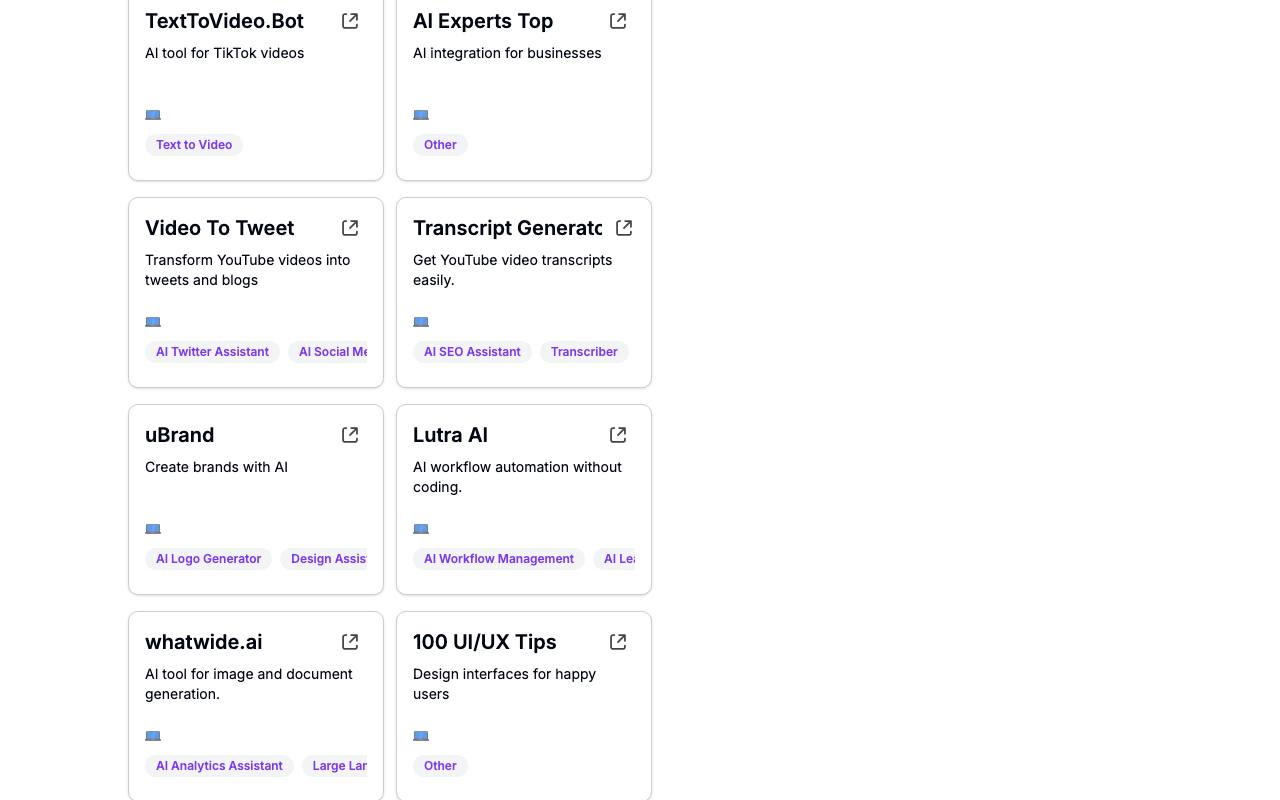Open the 100 UI/UX Tips title

click(484, 642)
